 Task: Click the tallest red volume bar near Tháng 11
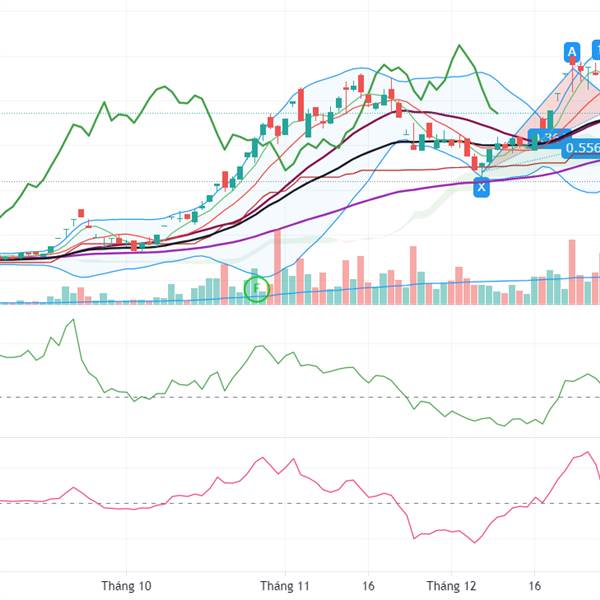[277, 267]
